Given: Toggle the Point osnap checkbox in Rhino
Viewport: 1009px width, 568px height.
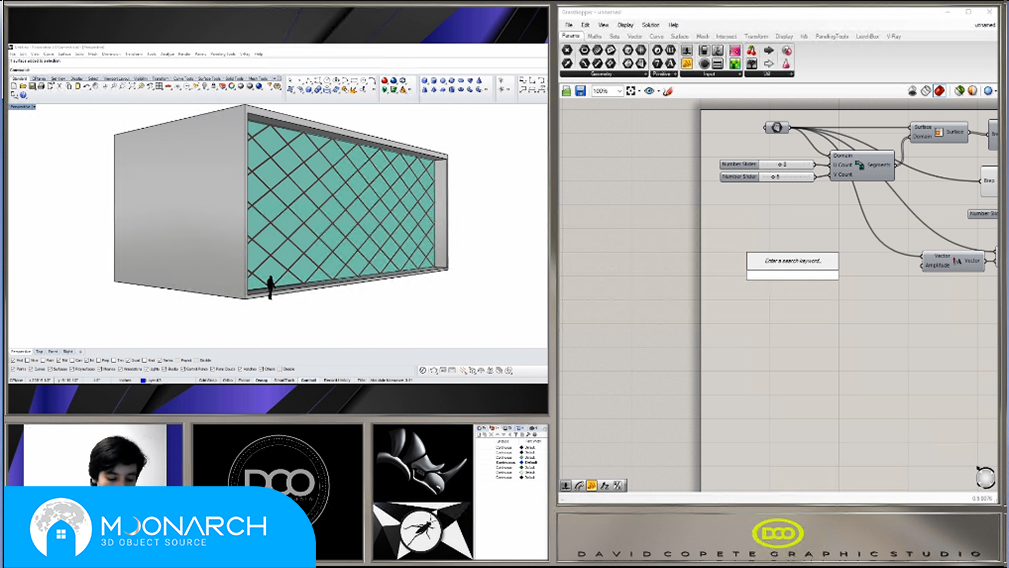Looking at the screenshot, I should tap(43, 360).
